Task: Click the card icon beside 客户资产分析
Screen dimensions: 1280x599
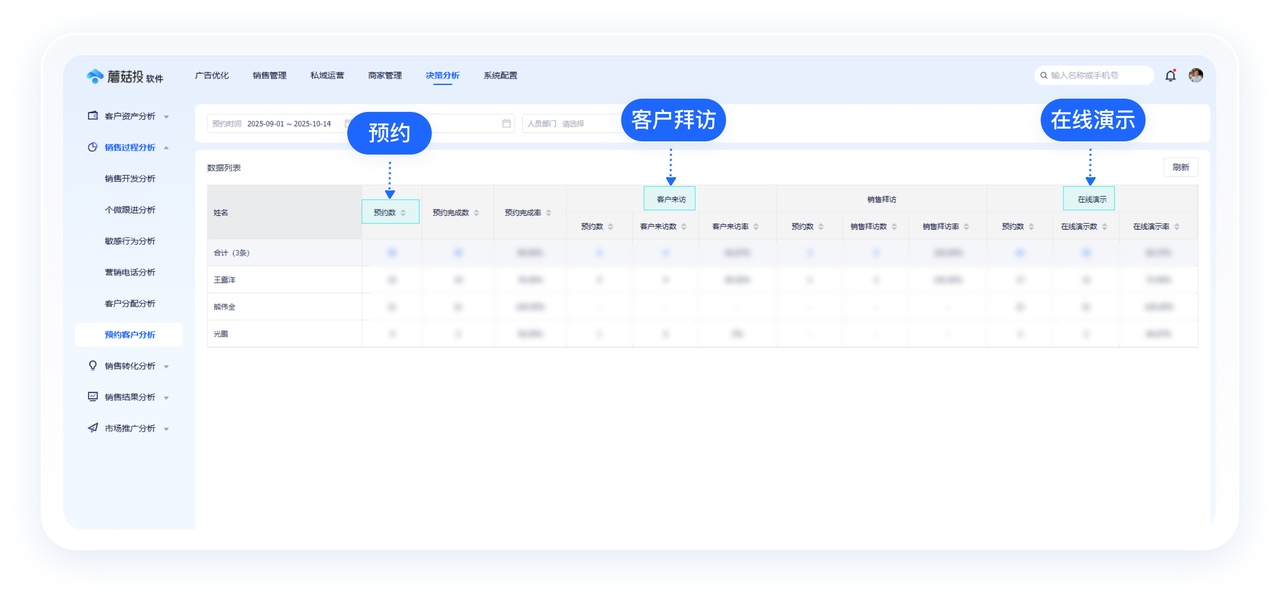Action: (92, 115)
